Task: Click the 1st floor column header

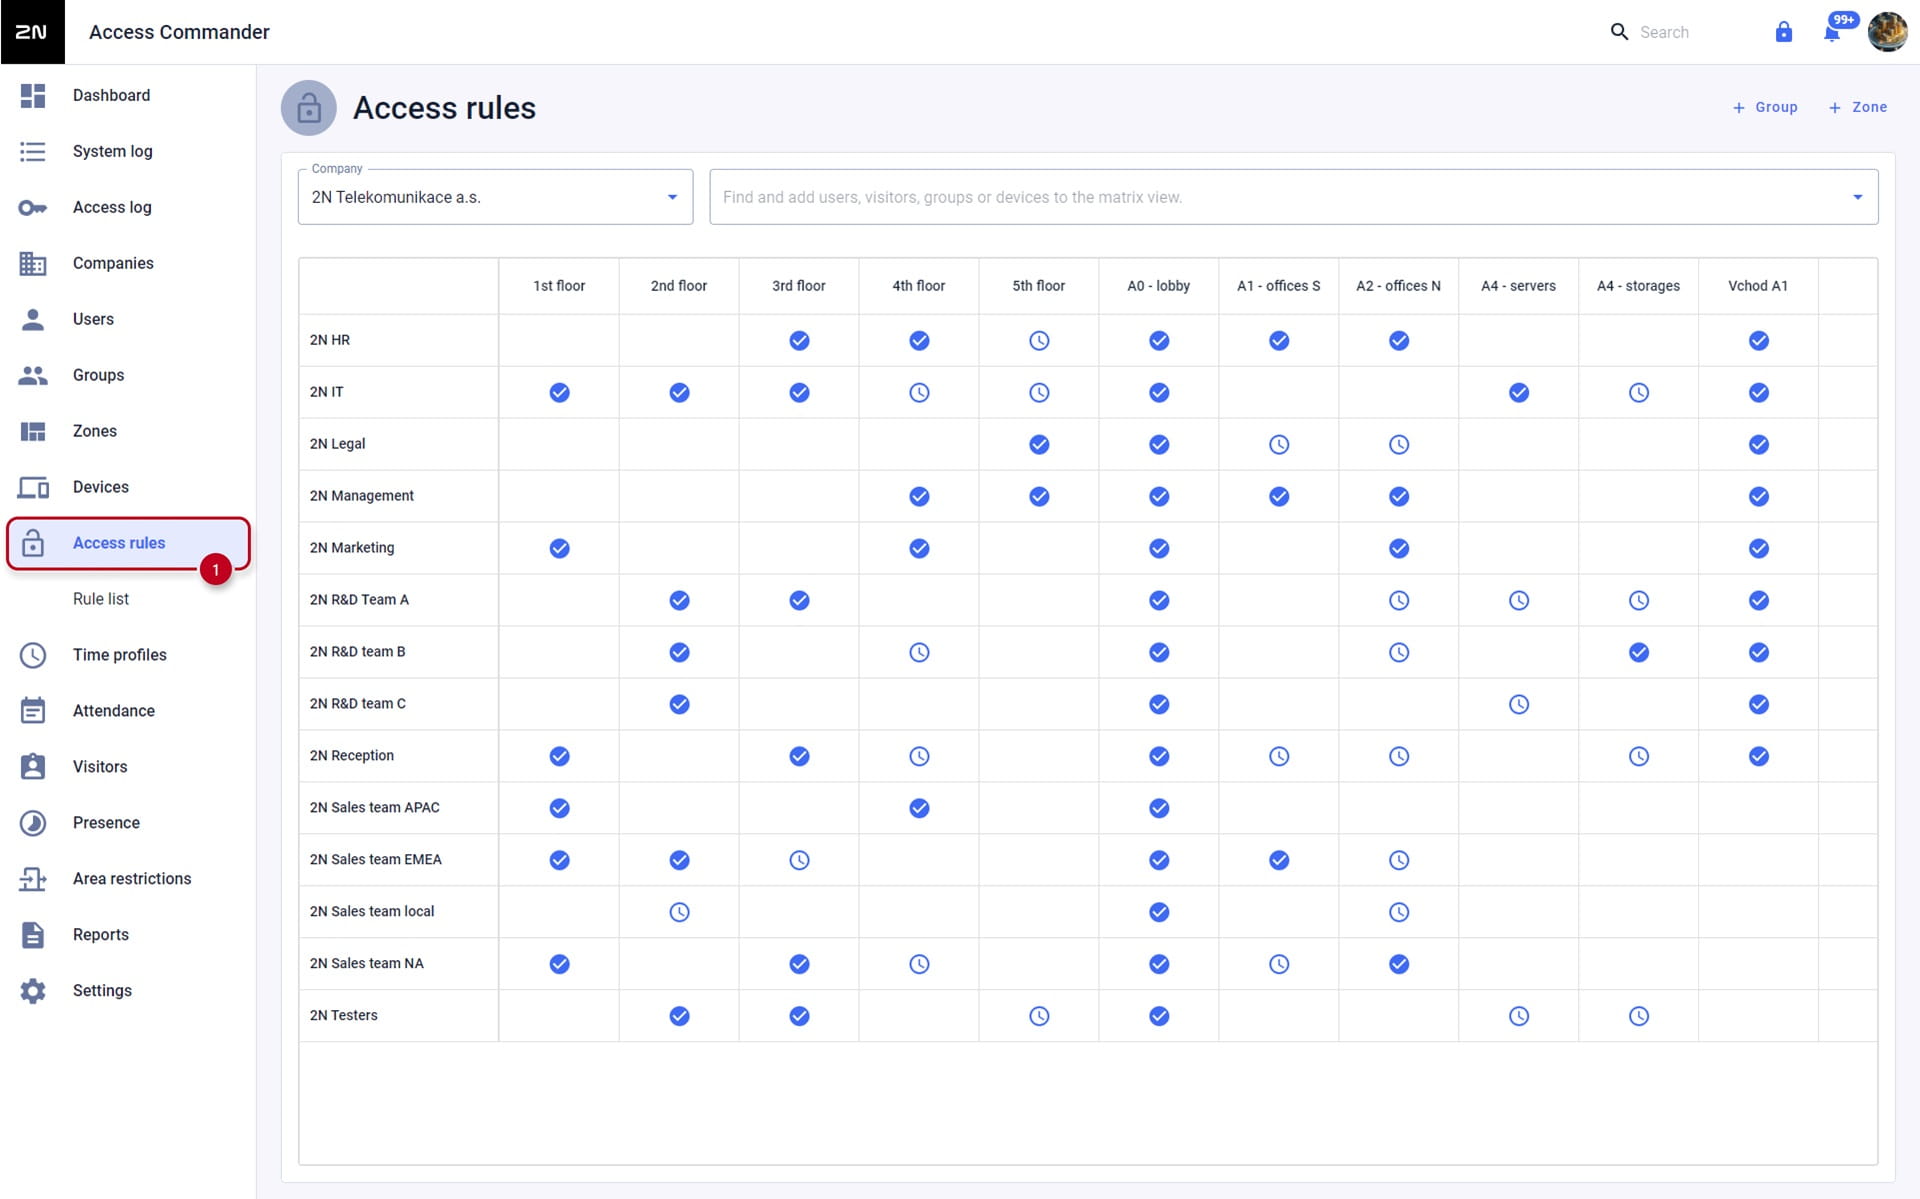Action: tap(559, 286)
